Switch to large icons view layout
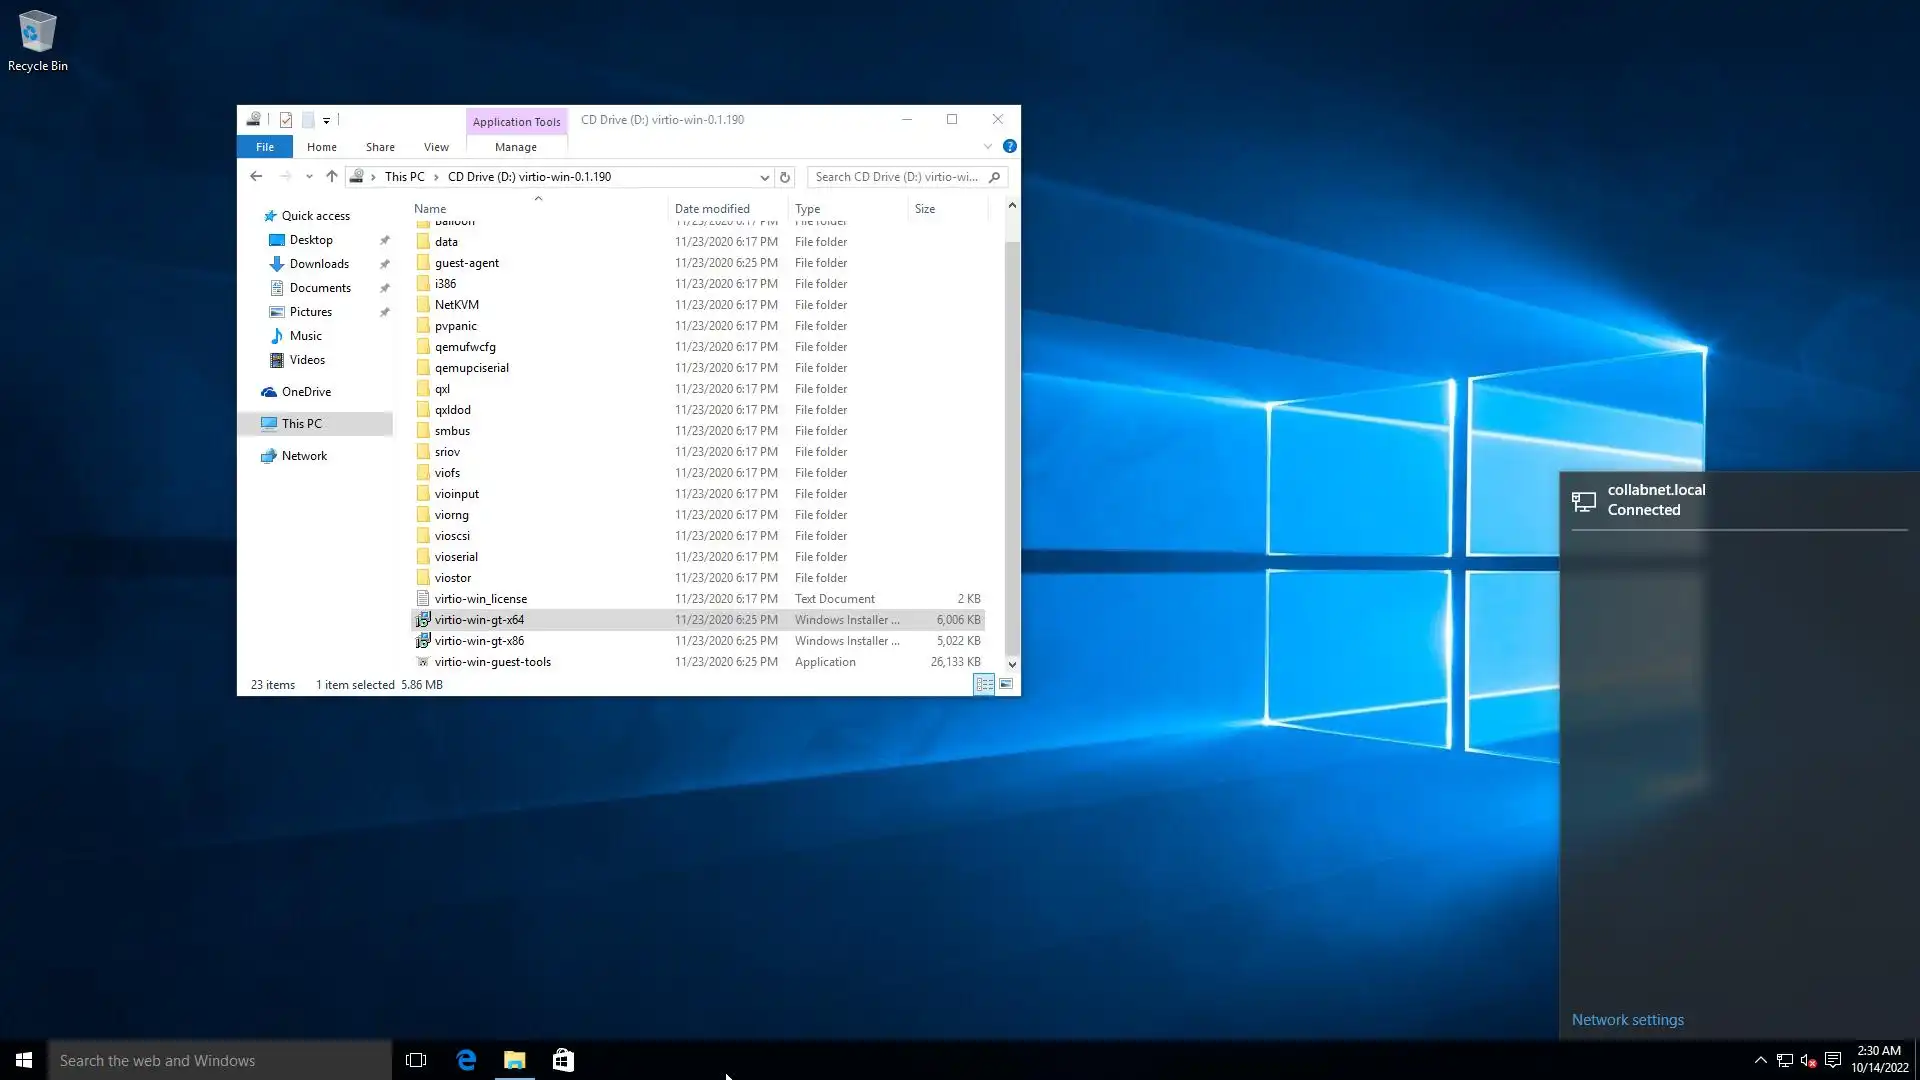Viewport: 1920px width, 1080px height. (1006, 685)
